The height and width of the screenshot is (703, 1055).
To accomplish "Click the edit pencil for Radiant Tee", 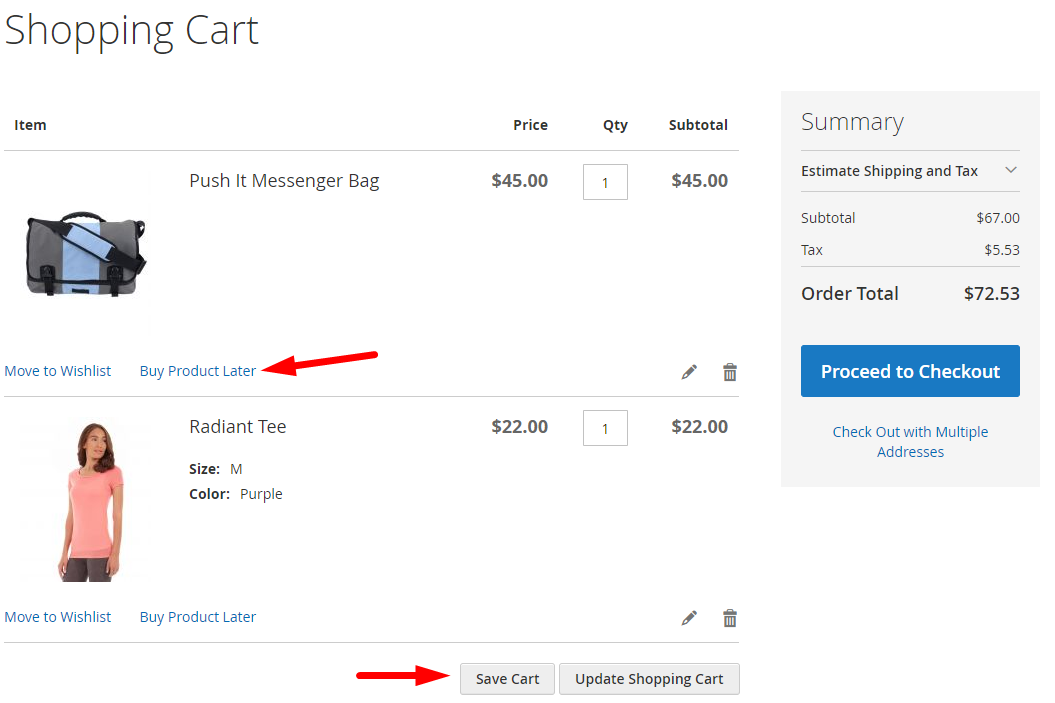I will (x=689, y=618).
